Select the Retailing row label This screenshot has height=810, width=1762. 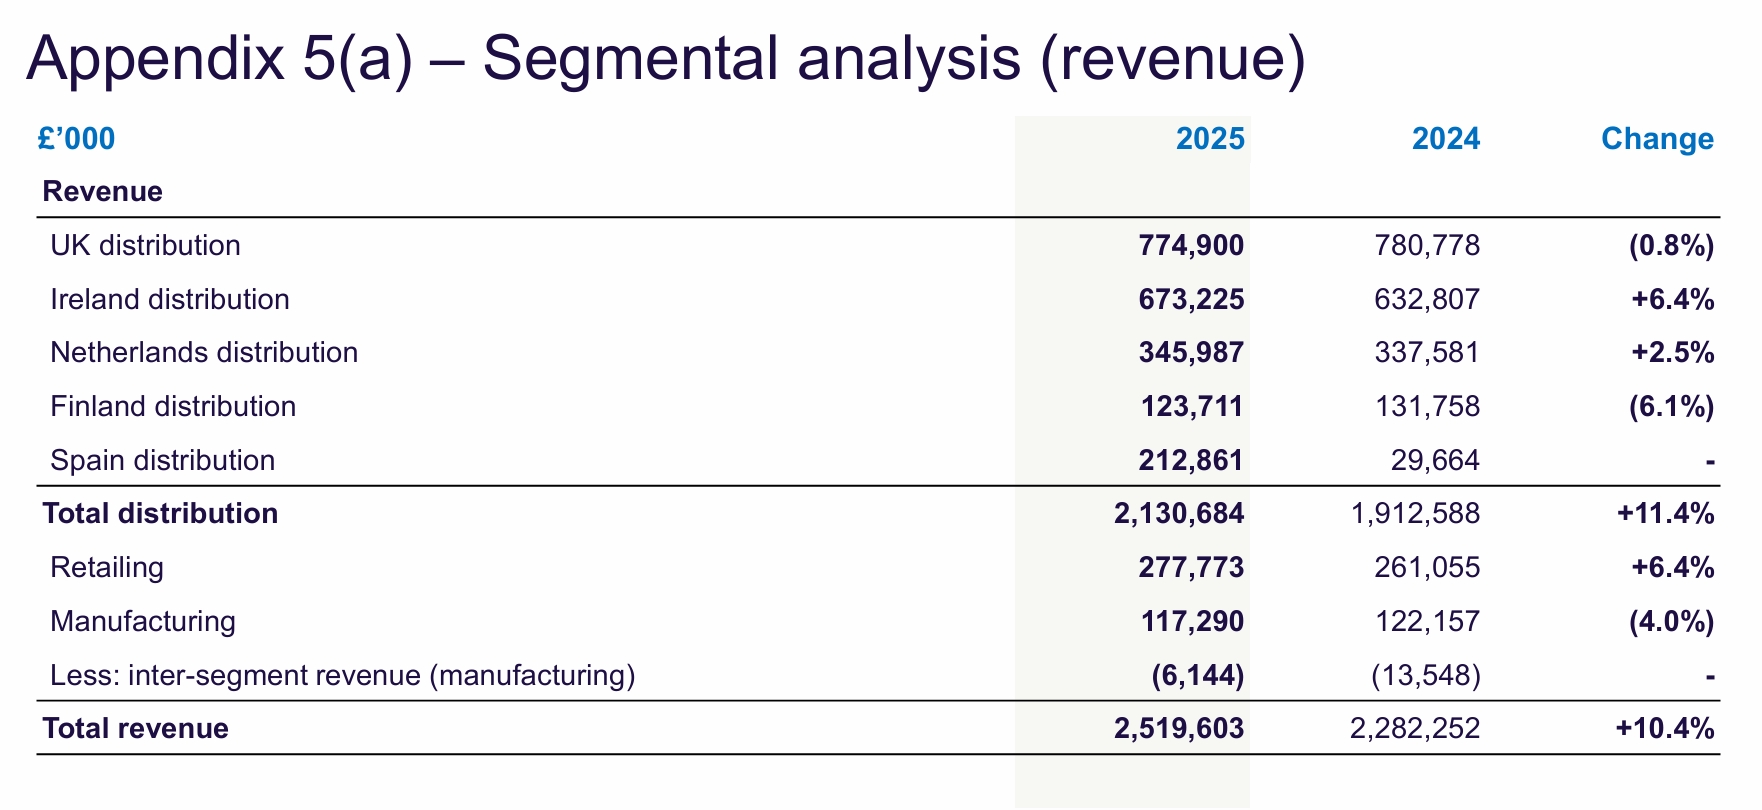107,568
